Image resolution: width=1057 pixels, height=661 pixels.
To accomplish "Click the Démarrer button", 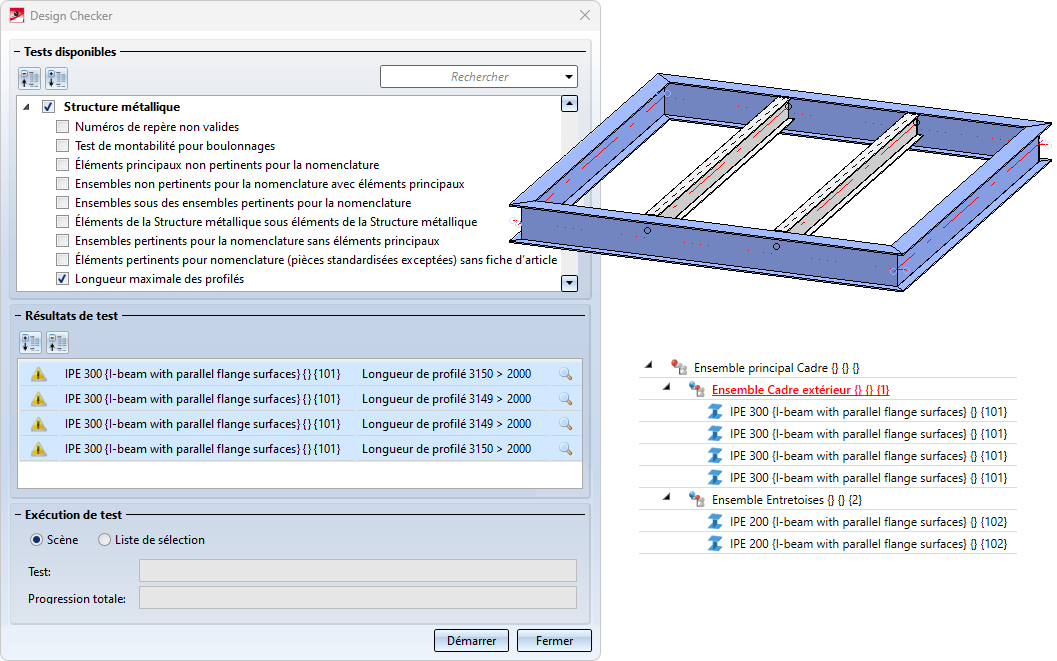I will pos(472,641).
